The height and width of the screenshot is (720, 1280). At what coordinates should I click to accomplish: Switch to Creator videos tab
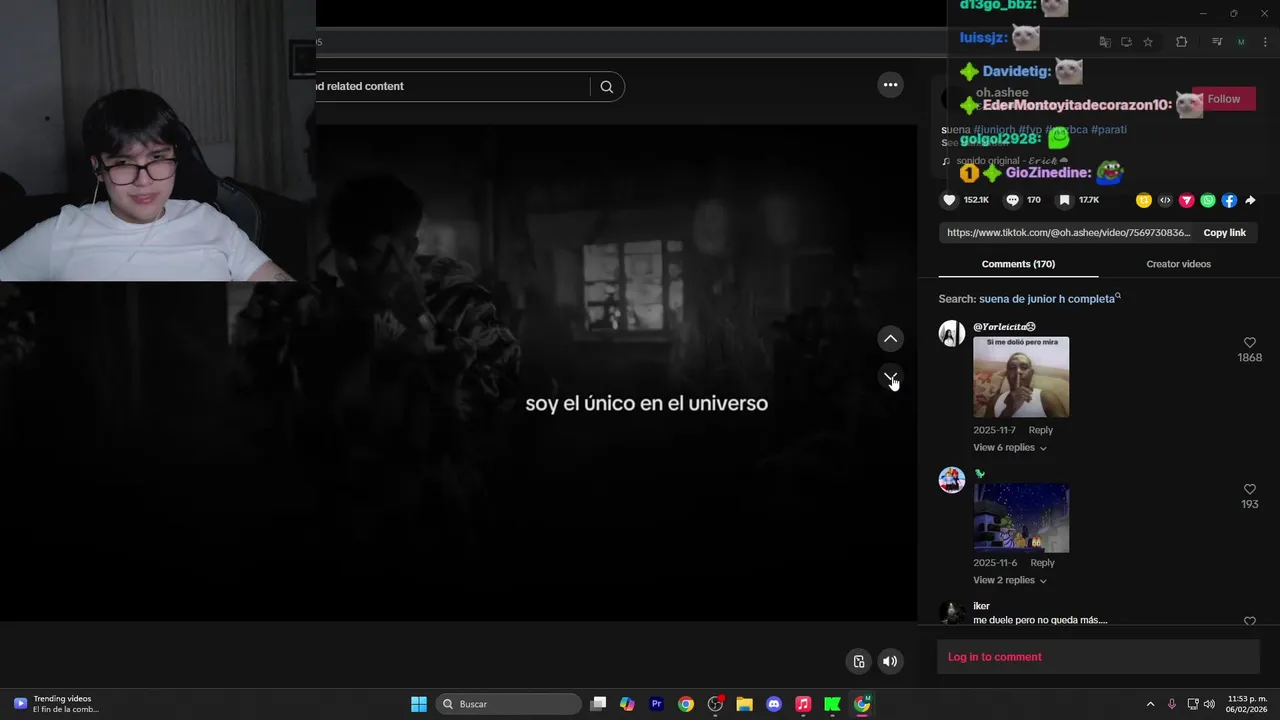(1178, 264)
